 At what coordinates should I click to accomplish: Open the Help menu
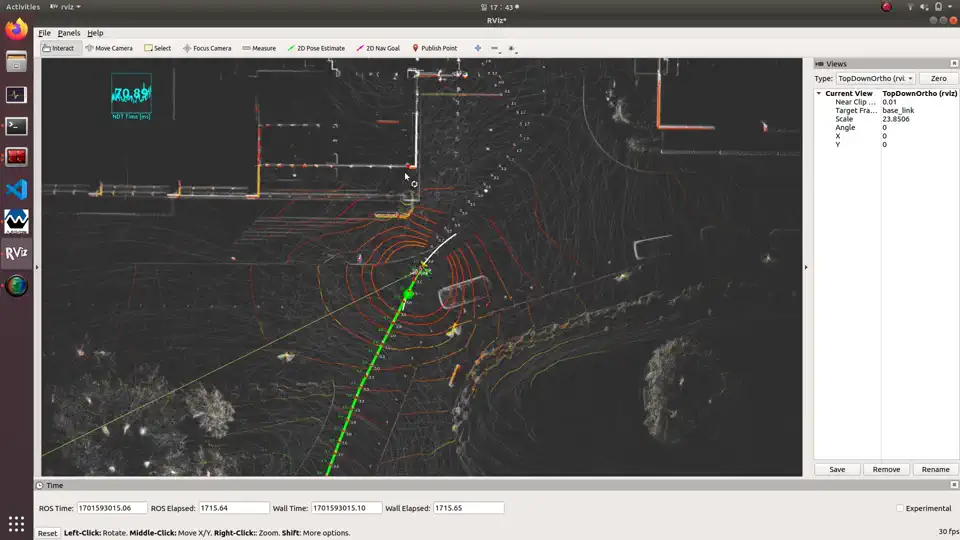[x=95, y=33]
